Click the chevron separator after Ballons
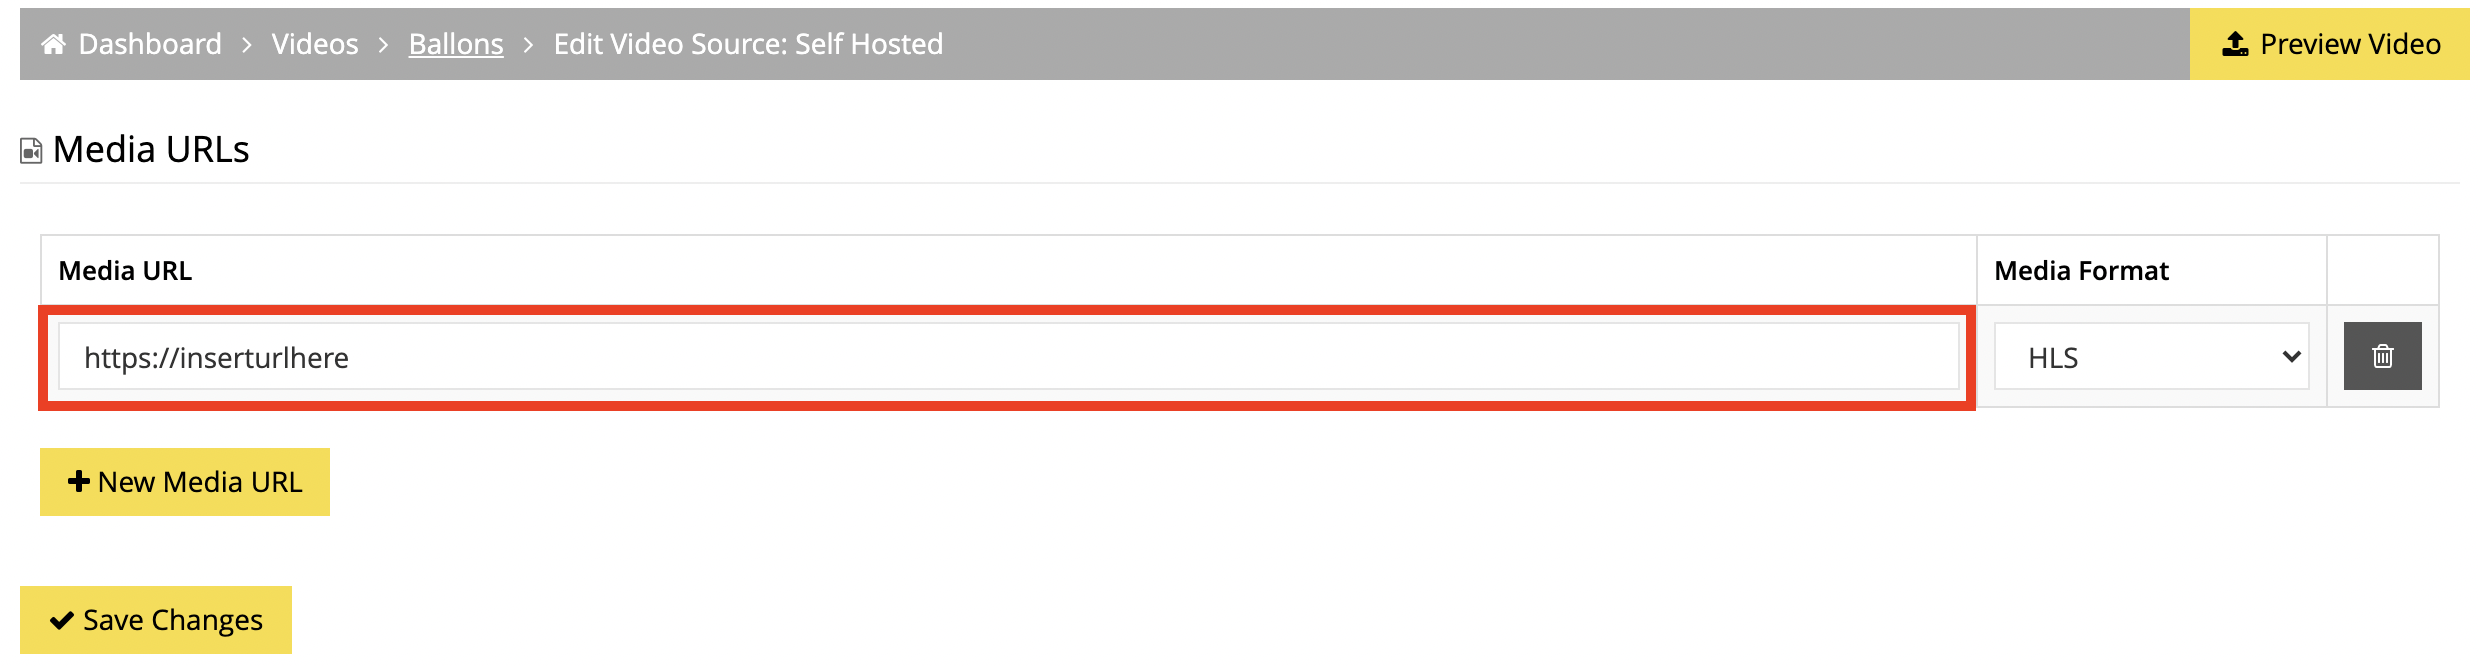Screen dimensions: 2478x666 529,45
